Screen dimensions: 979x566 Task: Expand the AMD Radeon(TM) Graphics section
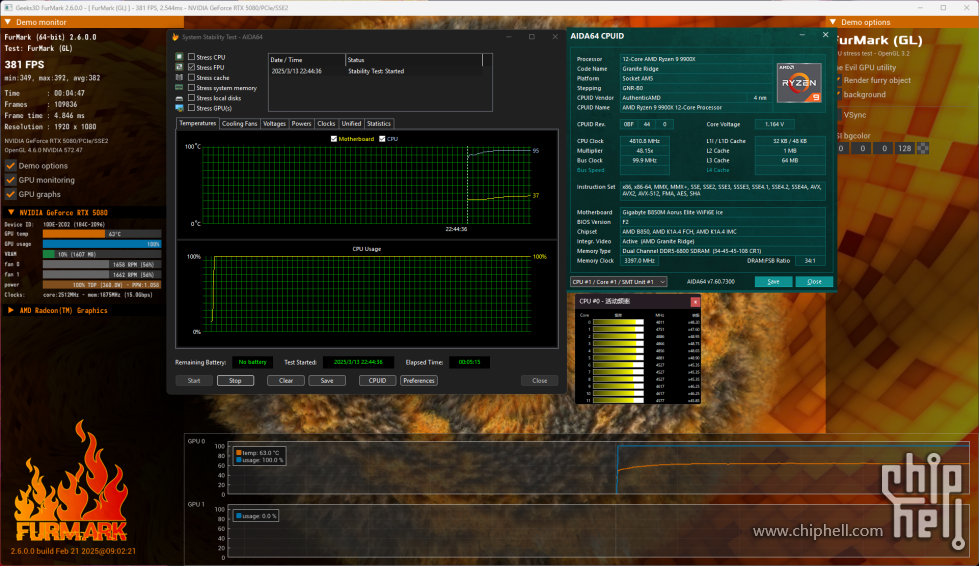(x=11, y=310)
